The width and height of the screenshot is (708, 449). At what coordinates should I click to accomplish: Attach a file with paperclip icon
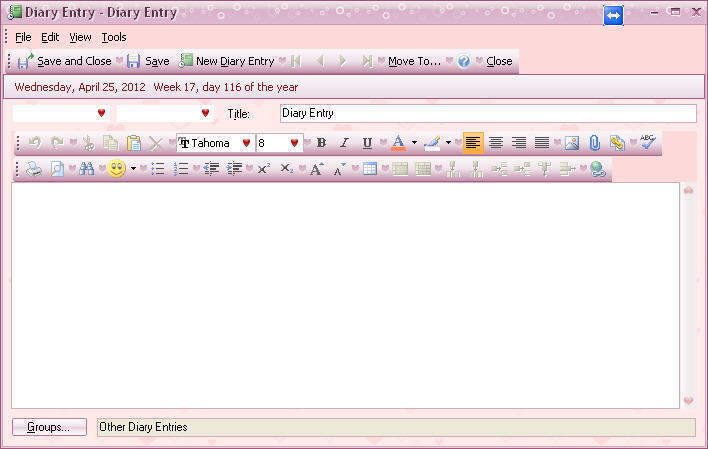(595, 143)
